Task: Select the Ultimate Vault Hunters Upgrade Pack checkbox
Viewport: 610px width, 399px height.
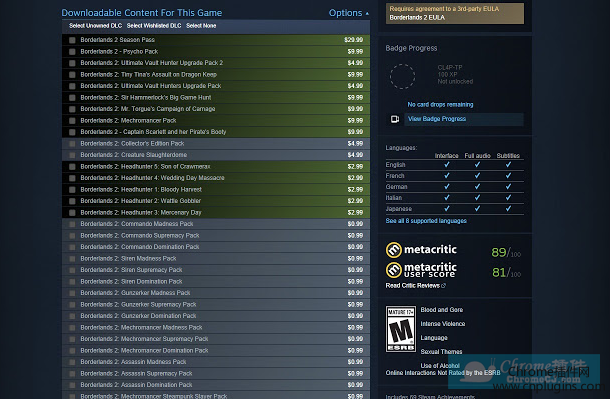Action: click(x=72, y=86)
